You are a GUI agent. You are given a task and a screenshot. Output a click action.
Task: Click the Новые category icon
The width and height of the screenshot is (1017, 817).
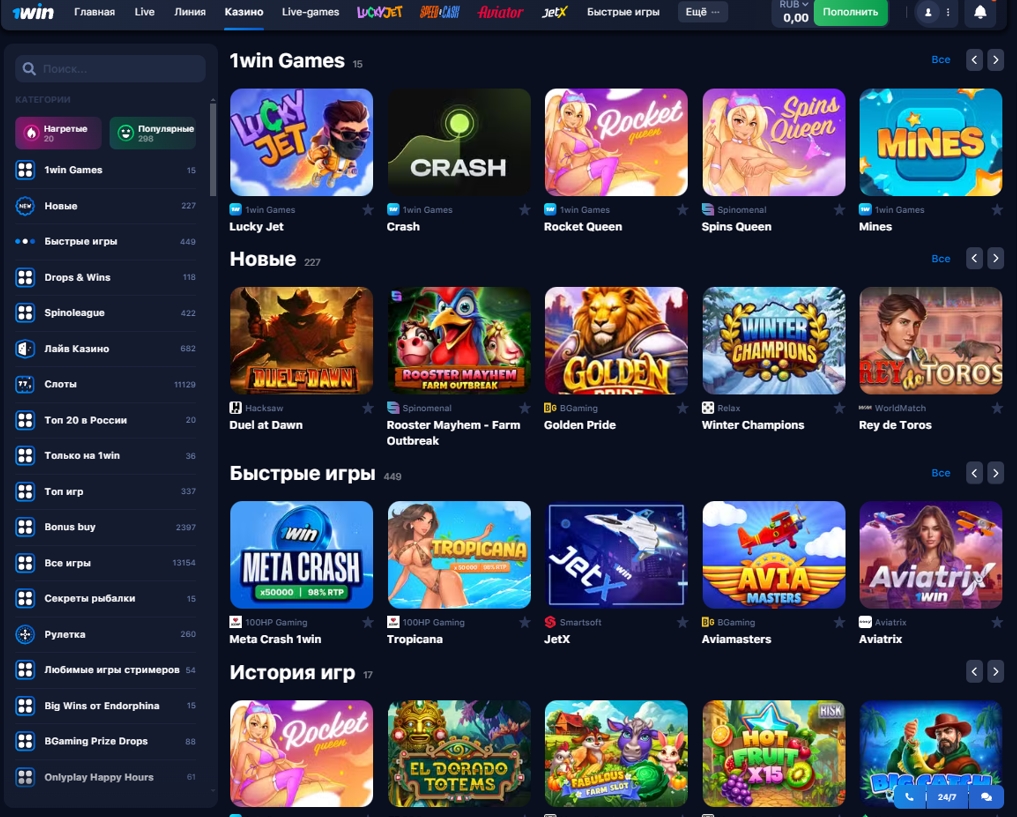(x=25, y=206)
